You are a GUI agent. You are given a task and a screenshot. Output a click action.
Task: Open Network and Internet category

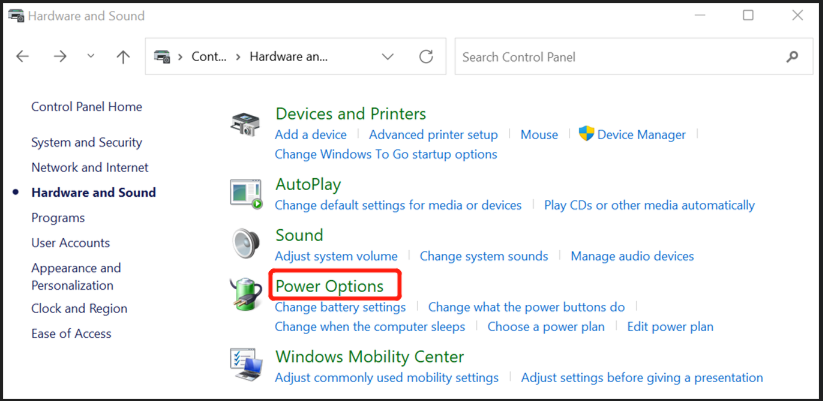click(x=90, y=167)
